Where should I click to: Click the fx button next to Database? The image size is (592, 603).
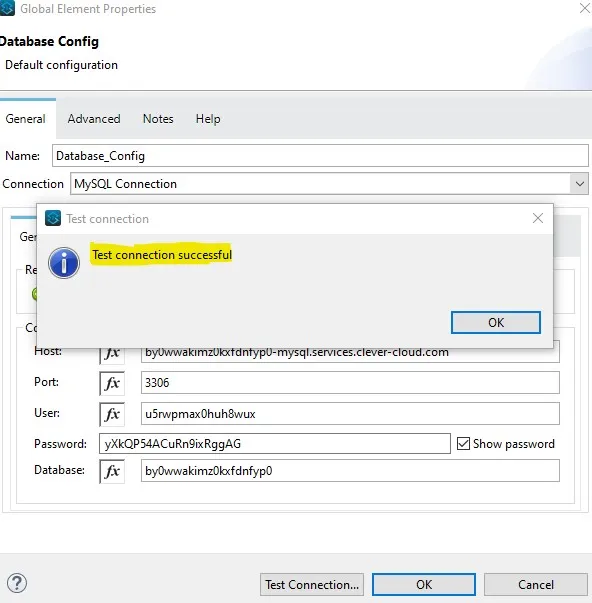click(112, 471)
